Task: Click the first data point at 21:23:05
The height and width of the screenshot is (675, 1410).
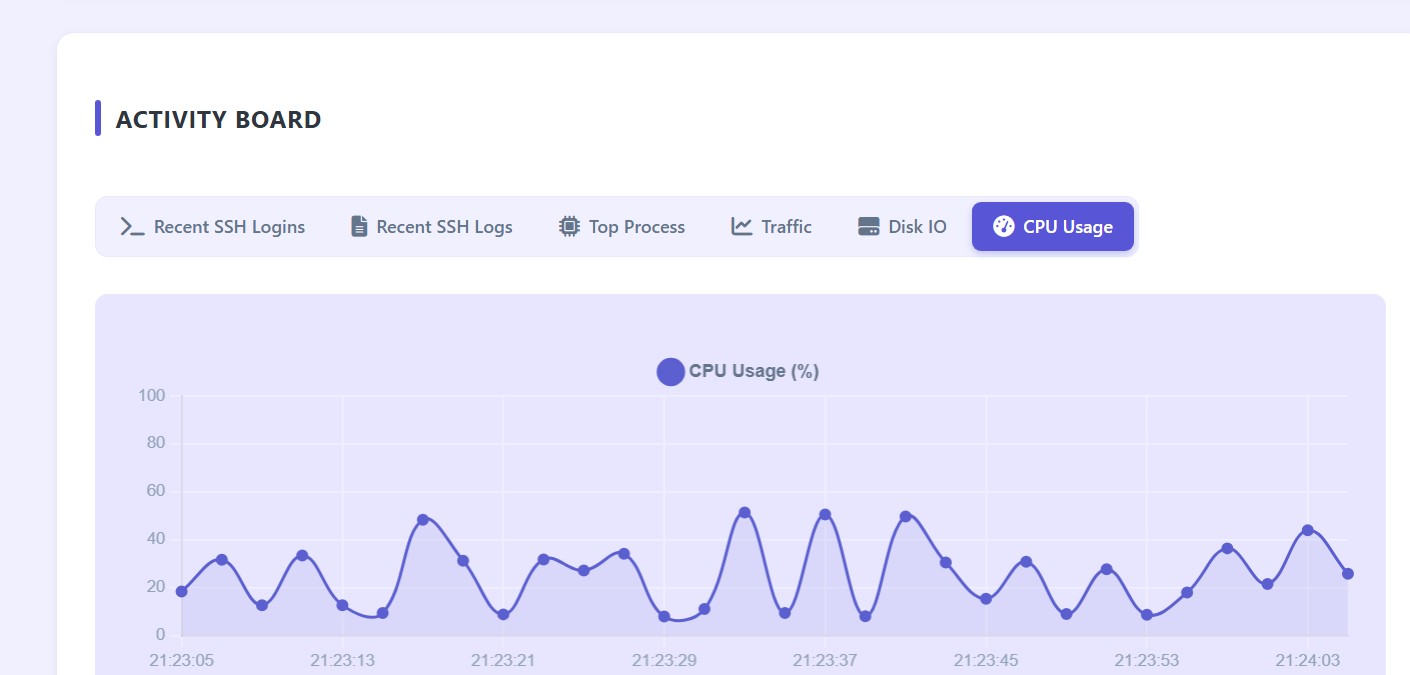Action: click(x=181, y=591)
